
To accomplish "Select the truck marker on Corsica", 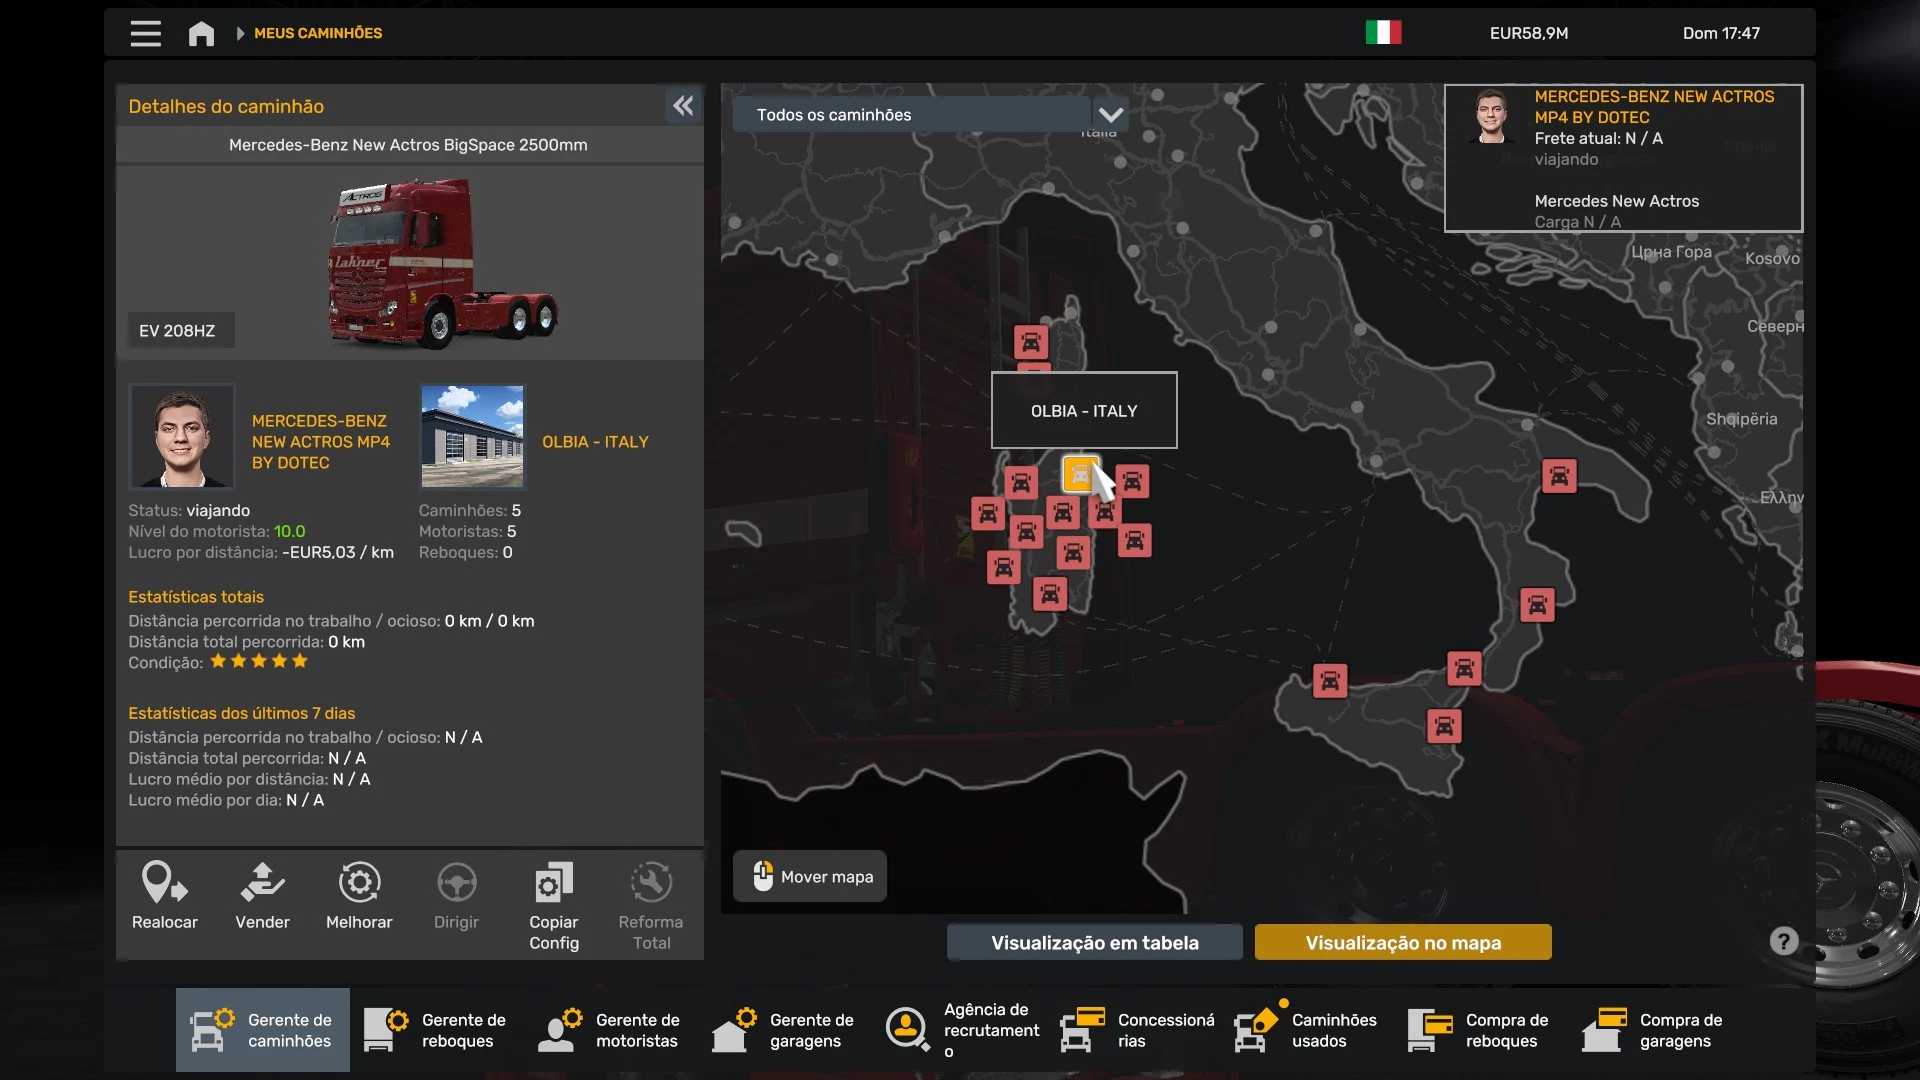I will tap(1031, 342).
